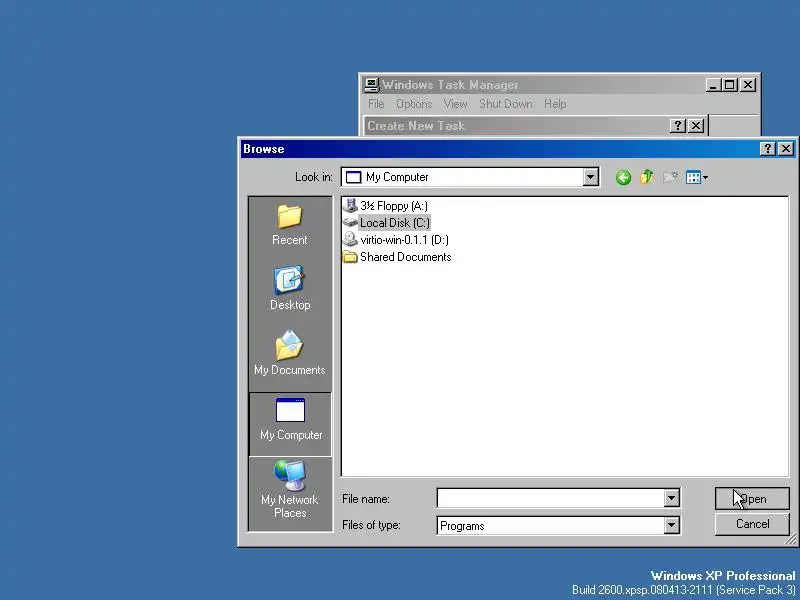Click the Cancel button
This screenshot has width=800, height=600.
coord(752,524)
